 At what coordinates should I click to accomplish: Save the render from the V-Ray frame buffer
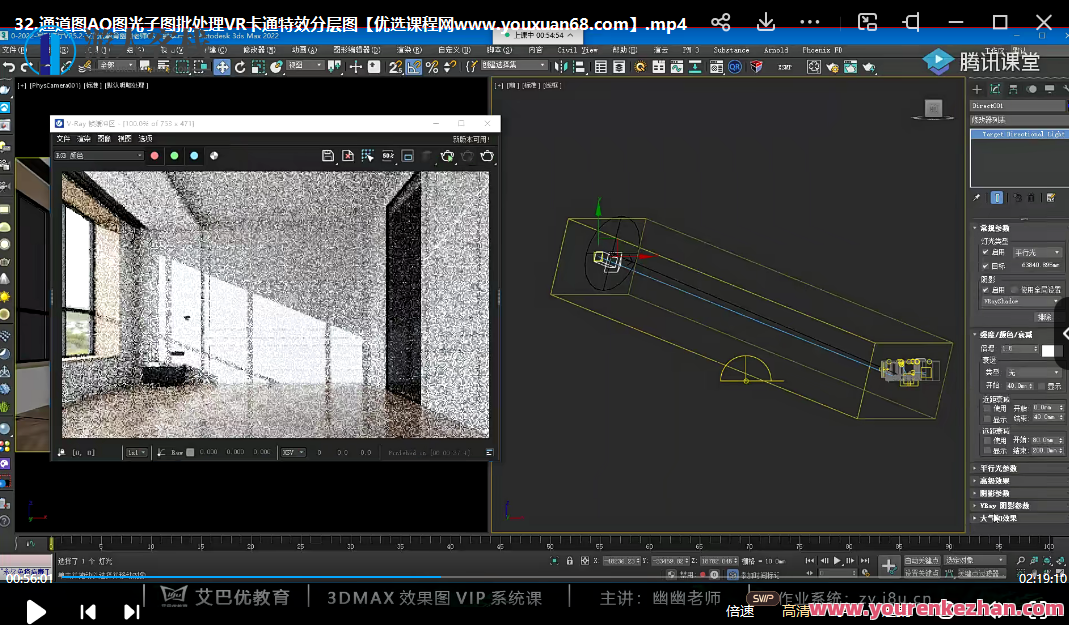click(x=328, y=155)
